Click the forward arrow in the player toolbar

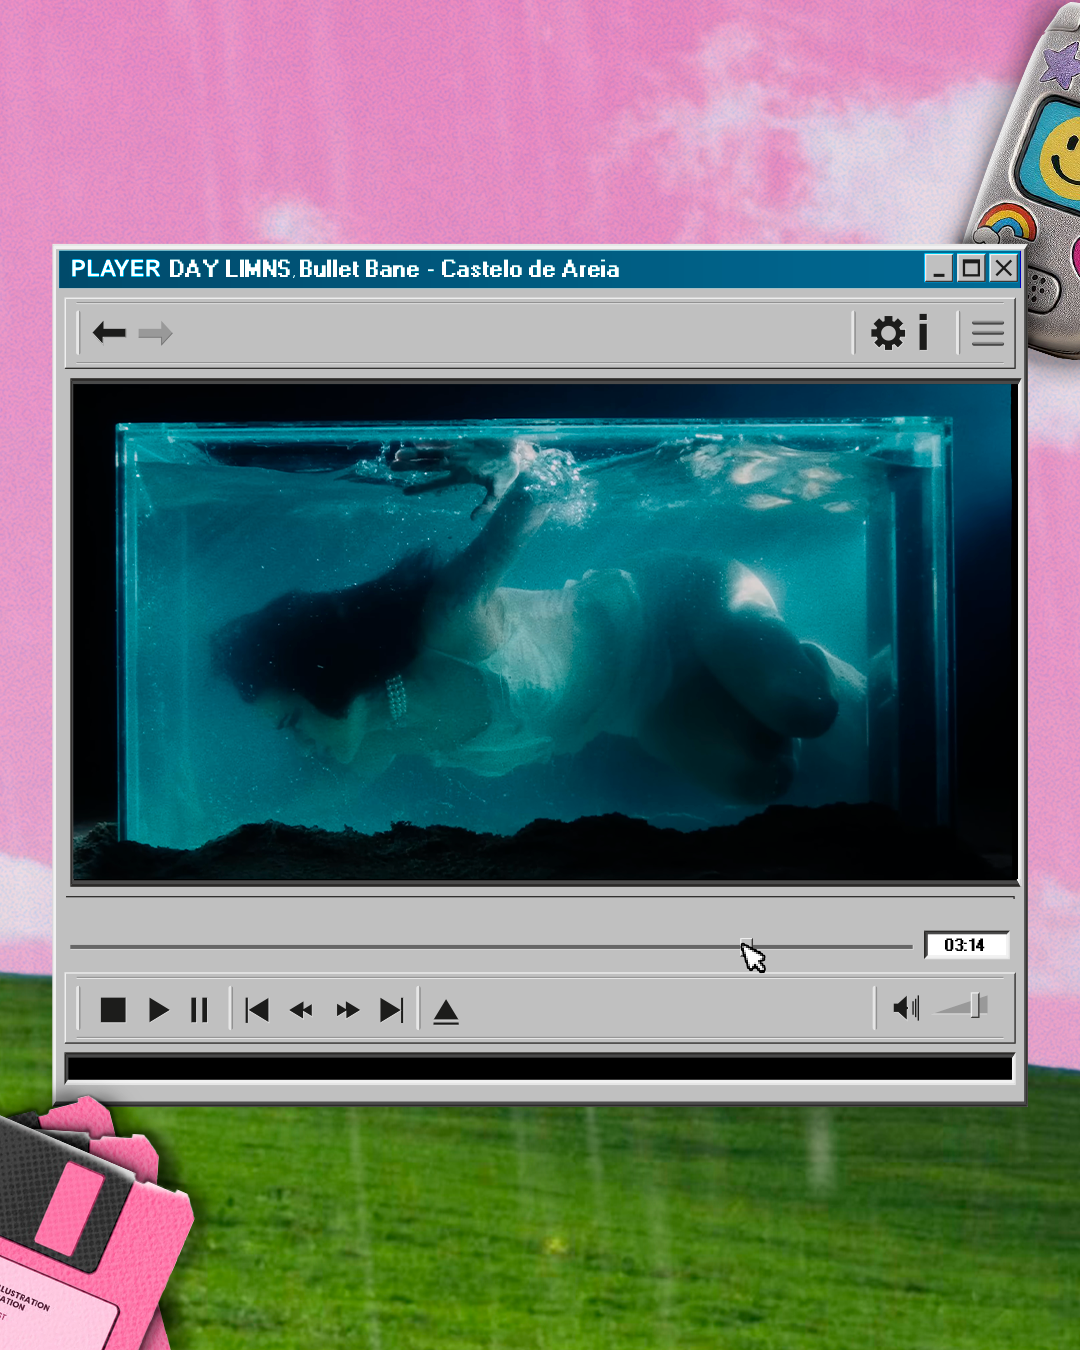tap(155, 333)
